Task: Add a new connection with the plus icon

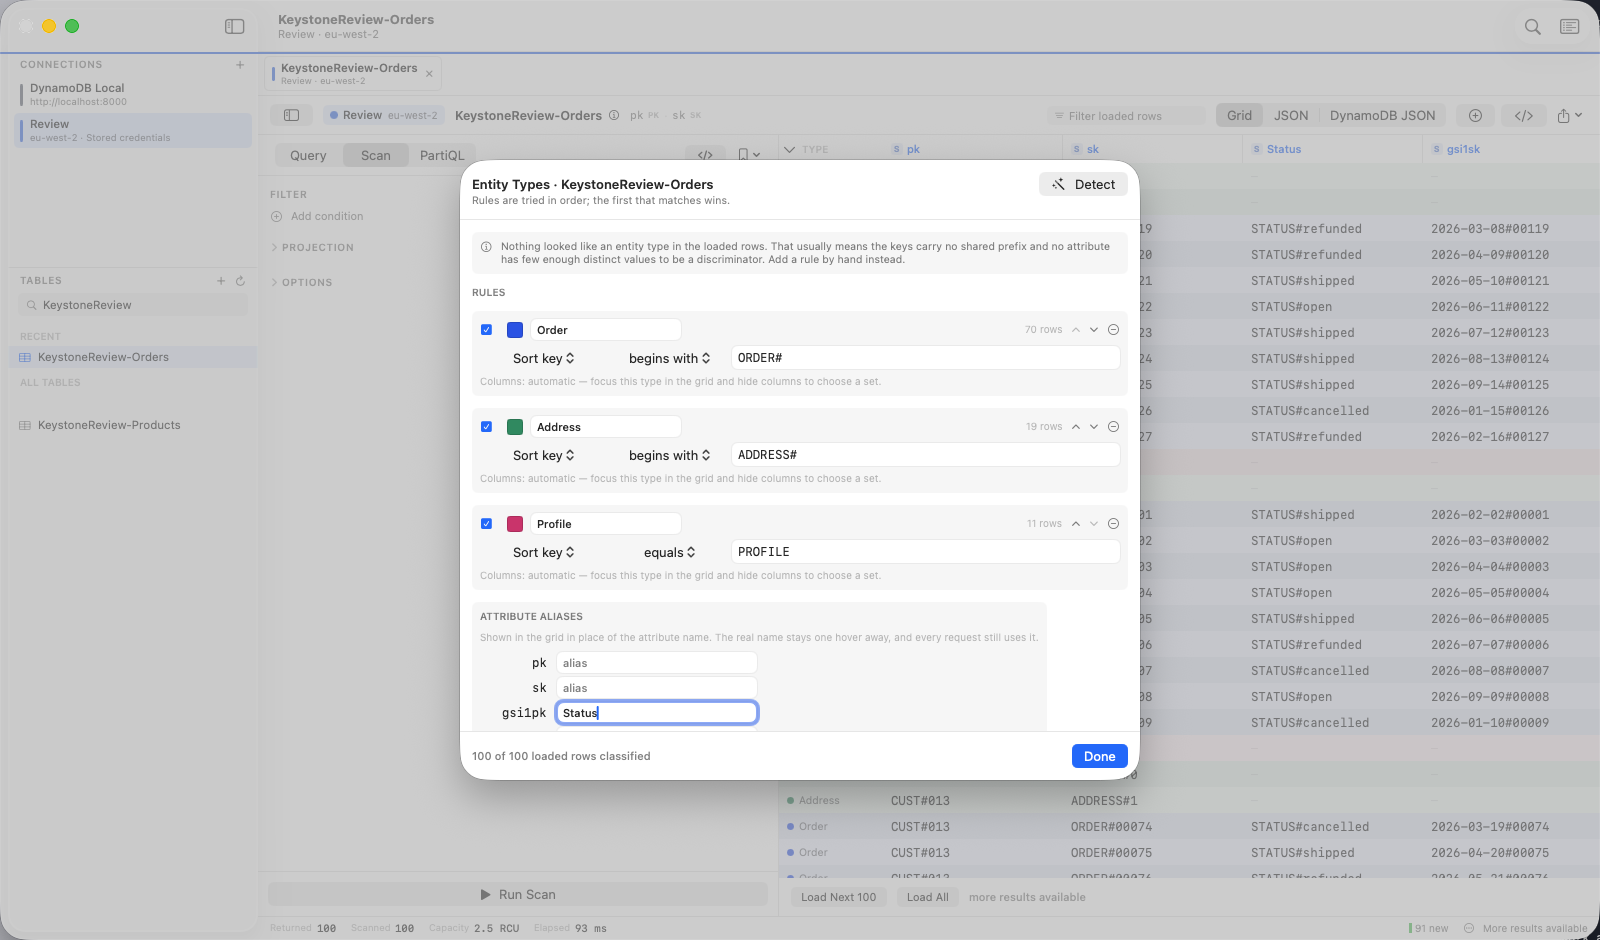Action: (240, 65)
